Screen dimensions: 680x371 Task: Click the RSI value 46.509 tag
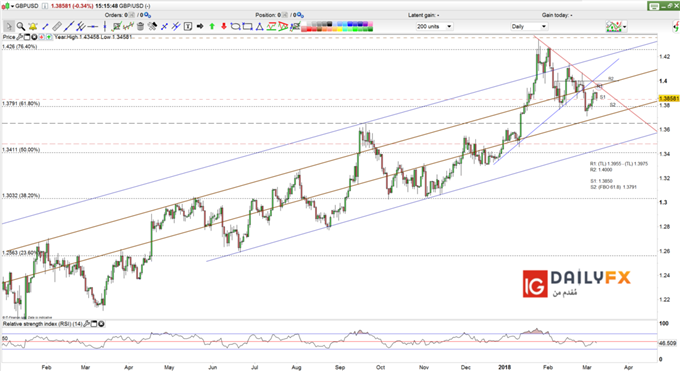tap(668, 343)
